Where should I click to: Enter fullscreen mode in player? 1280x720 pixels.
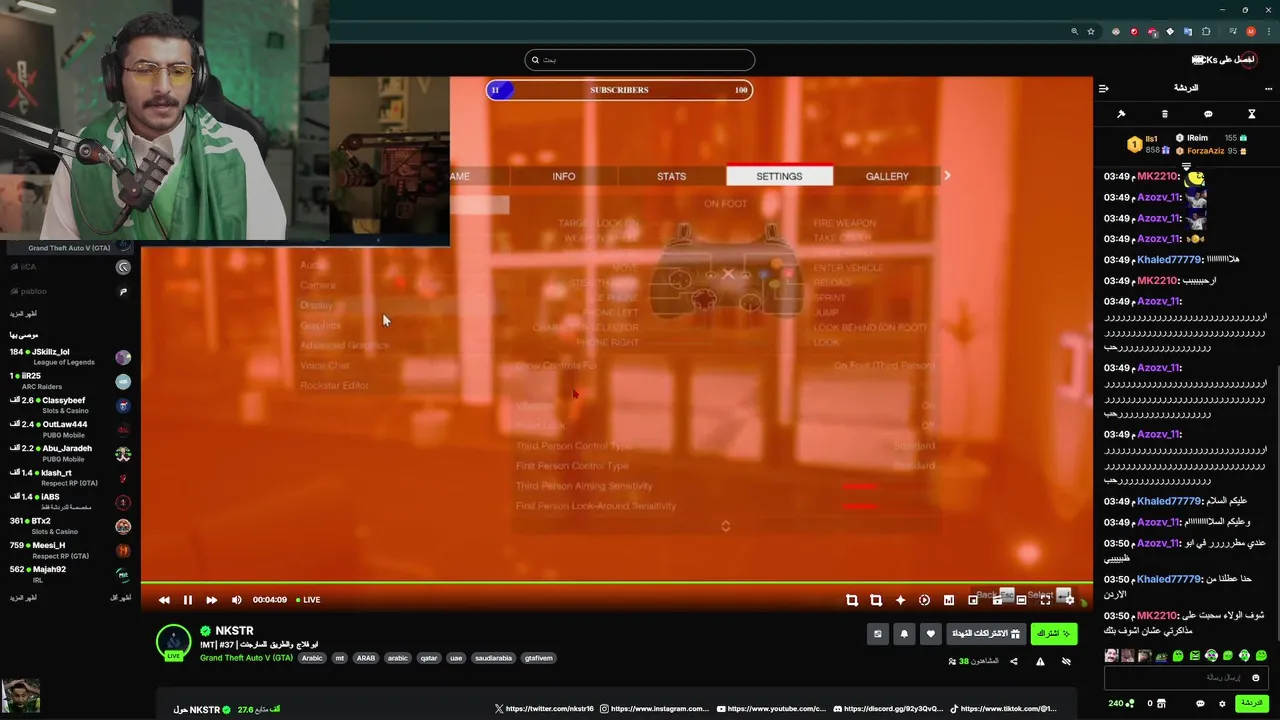click(1045, 600)
